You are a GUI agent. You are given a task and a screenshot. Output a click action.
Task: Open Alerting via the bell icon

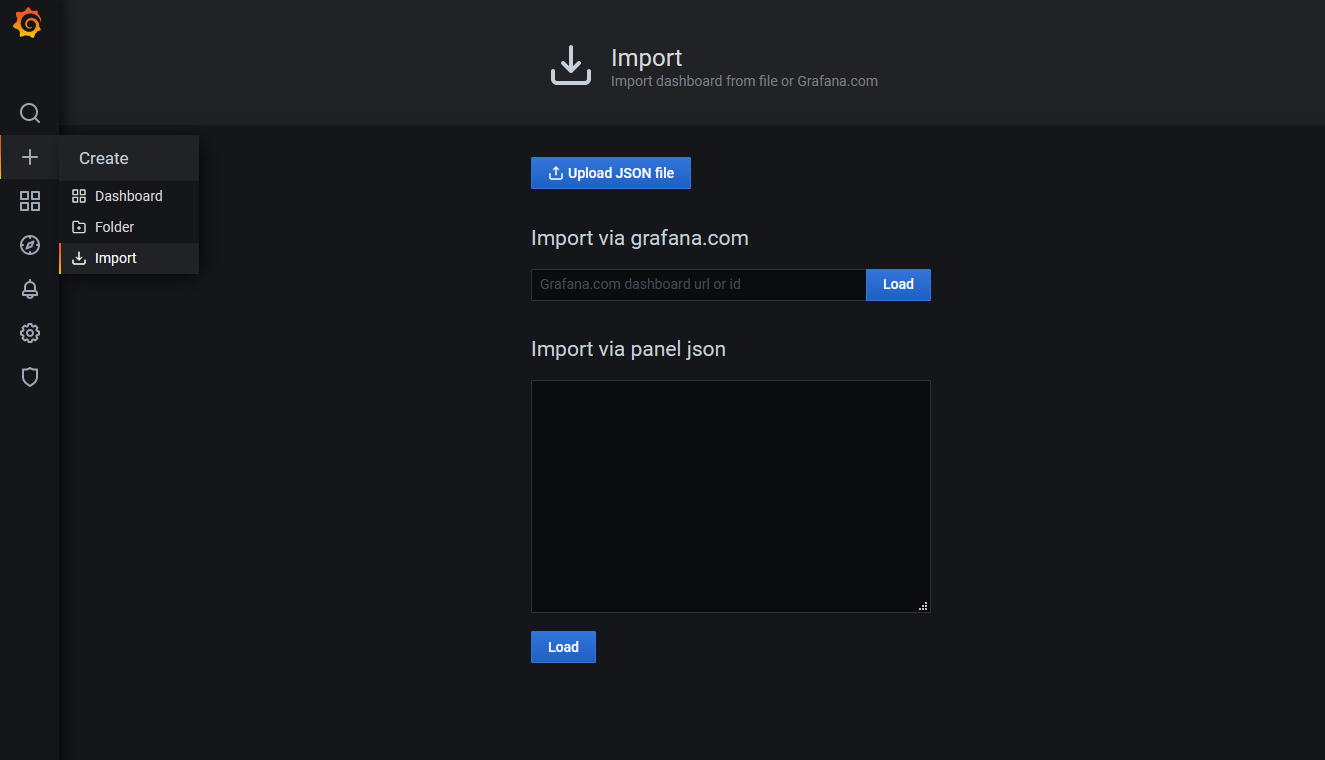coord(30,289)
